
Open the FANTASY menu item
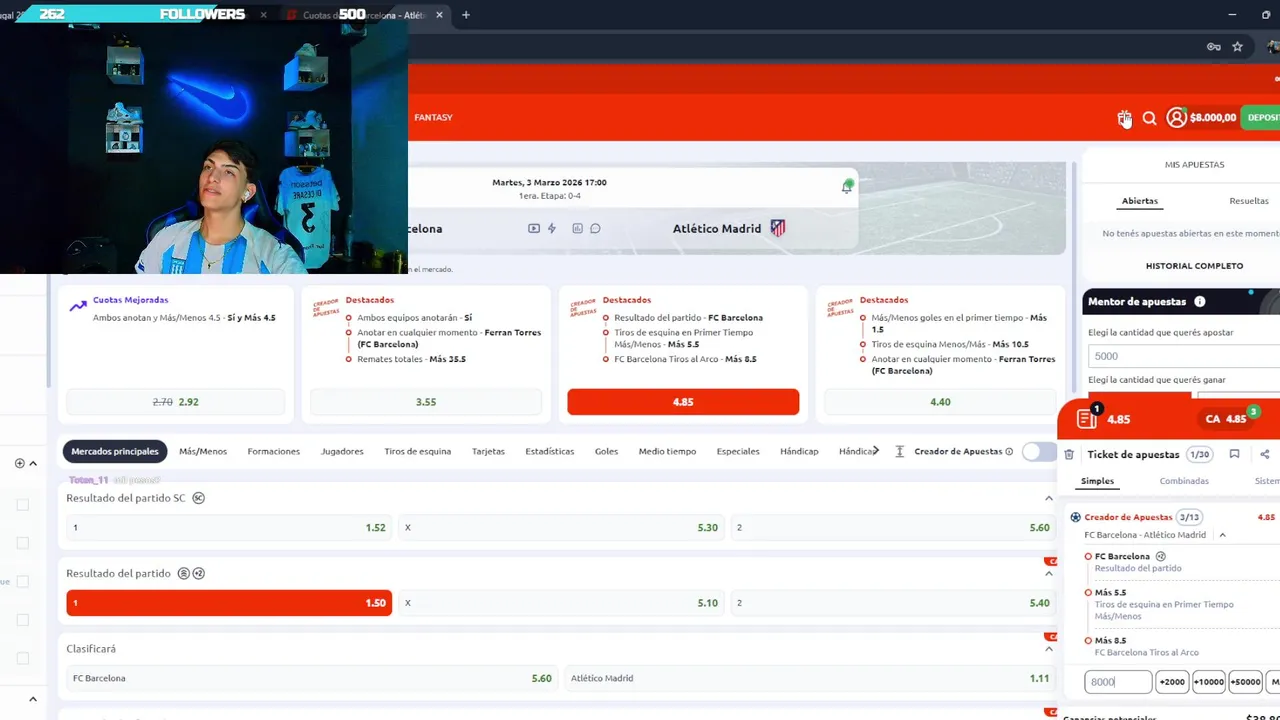[x=434, y=118]
